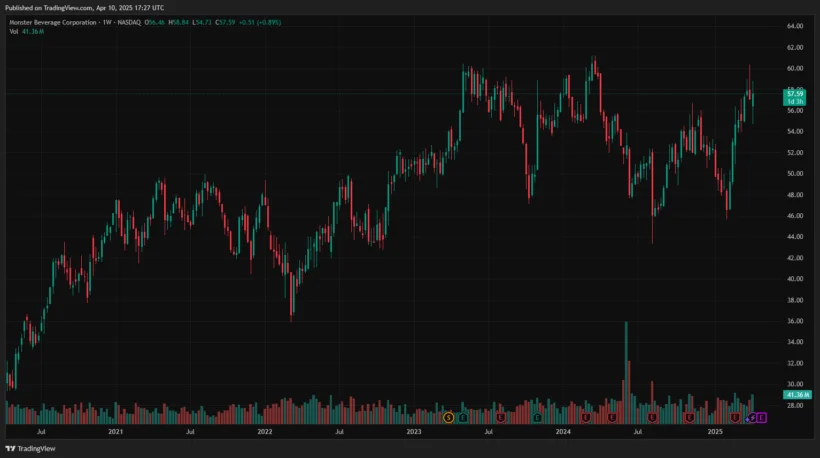Click the 62.00 price axis label
The height and width of the screenshot is (458, 820).
(795, 48)
